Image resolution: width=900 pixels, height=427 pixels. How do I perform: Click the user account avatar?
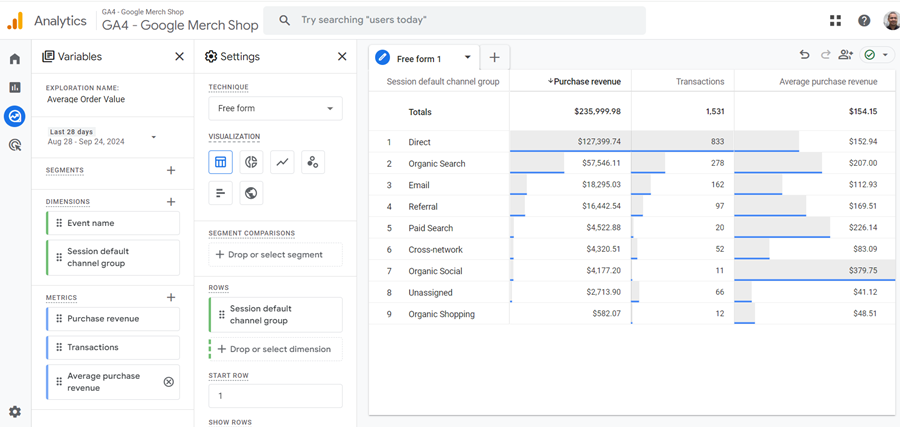(x=891, y=21)
